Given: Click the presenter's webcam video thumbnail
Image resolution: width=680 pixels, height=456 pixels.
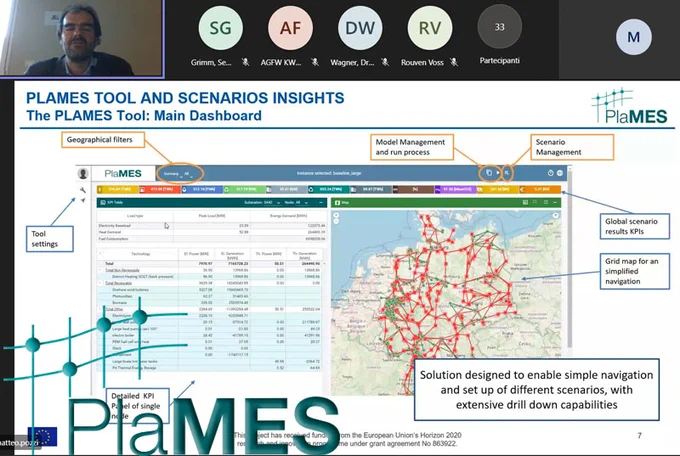Looking at the screenshot, I should (82, 38).
